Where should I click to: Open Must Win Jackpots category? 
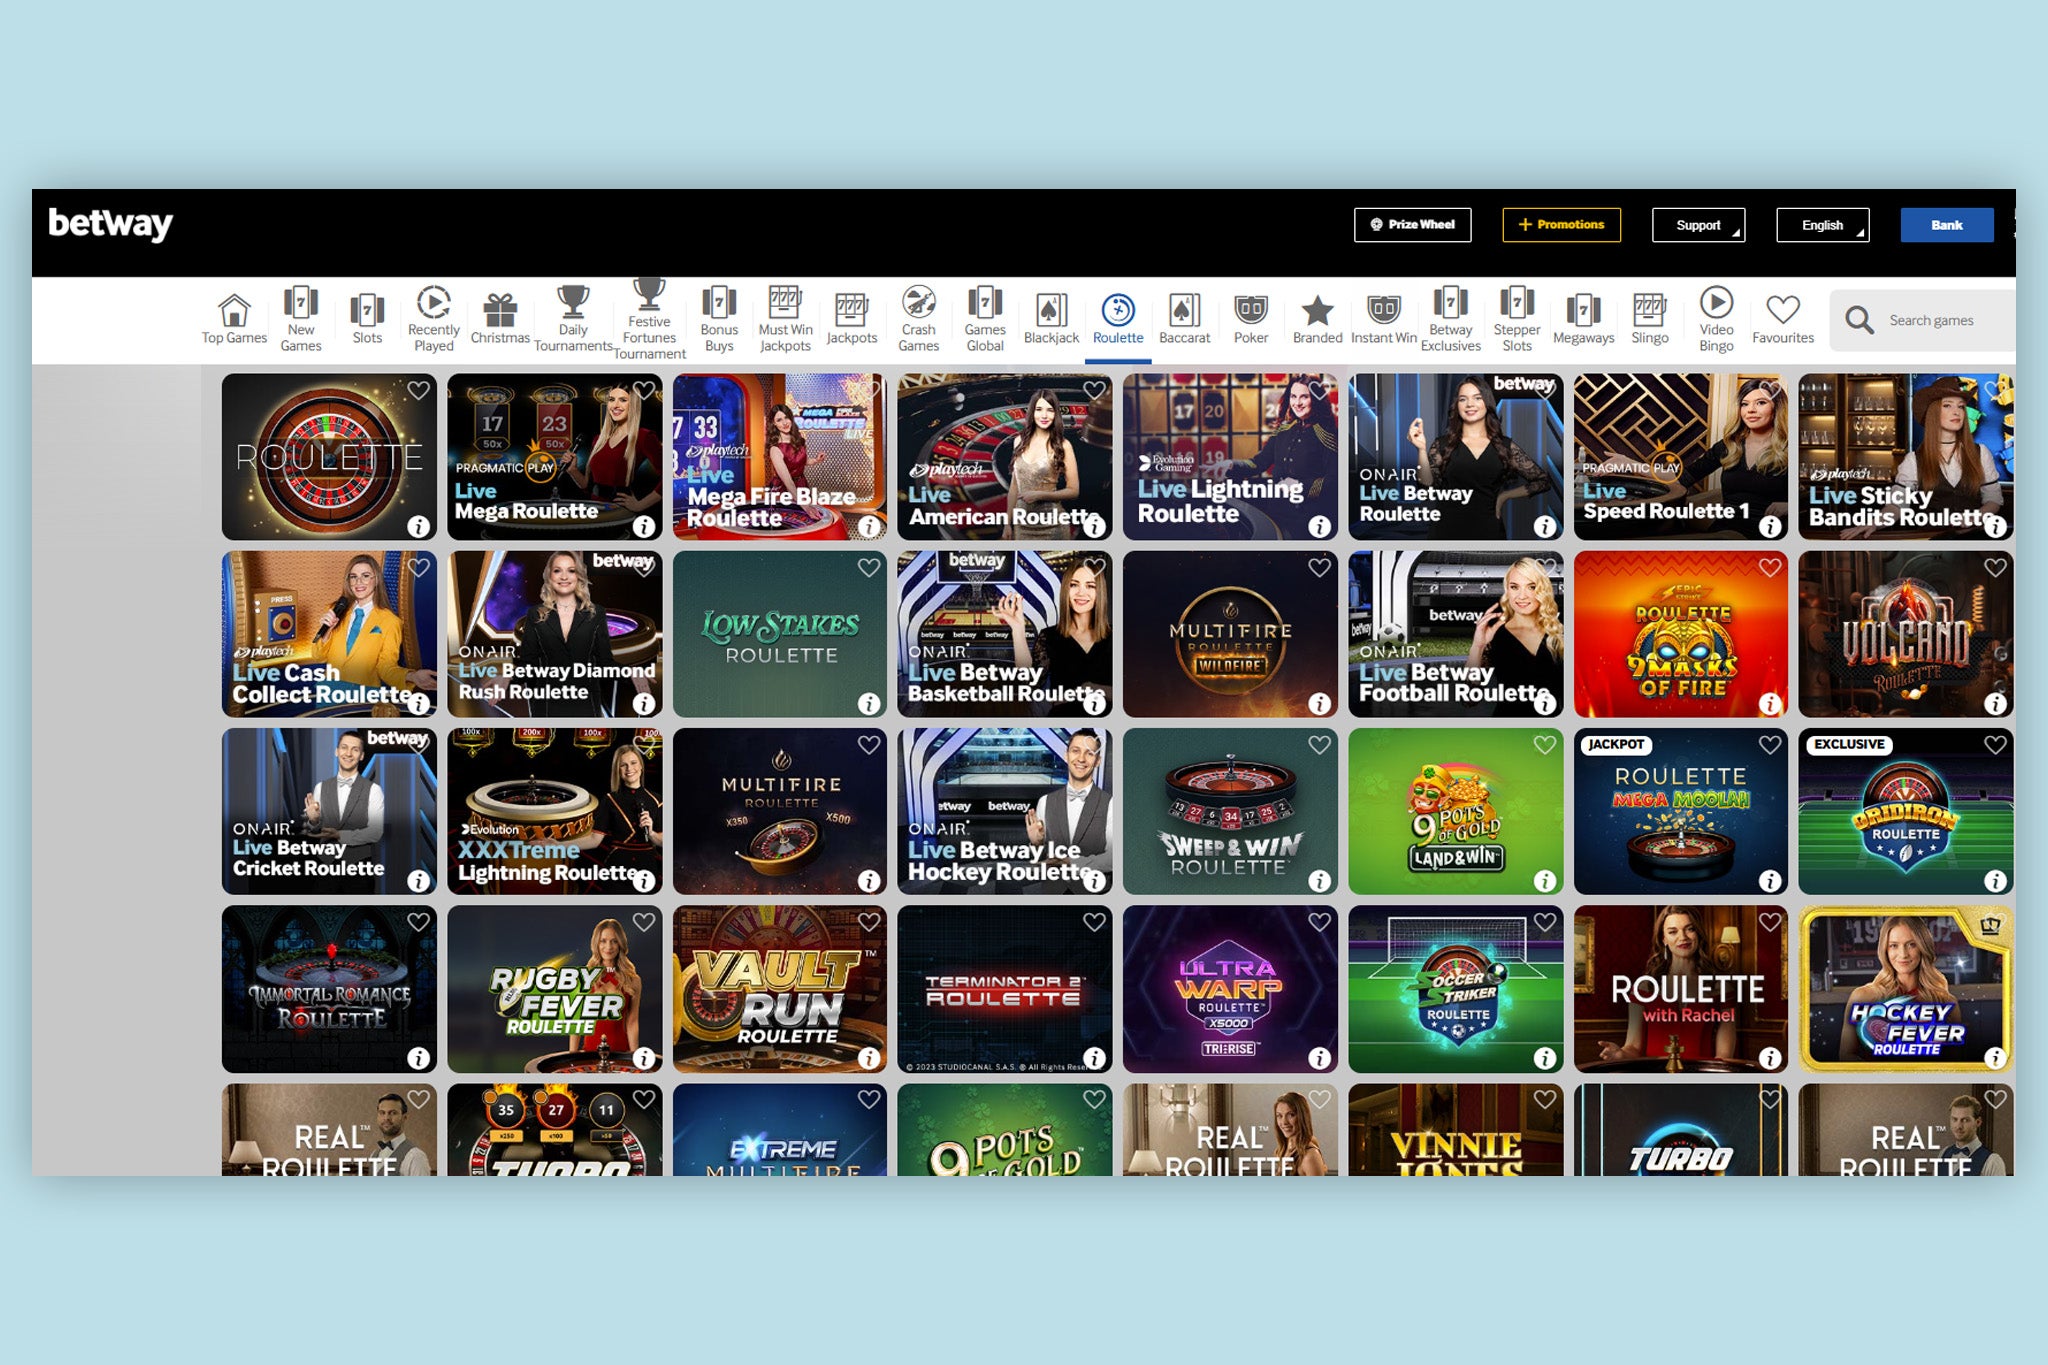tap(785, 320)
